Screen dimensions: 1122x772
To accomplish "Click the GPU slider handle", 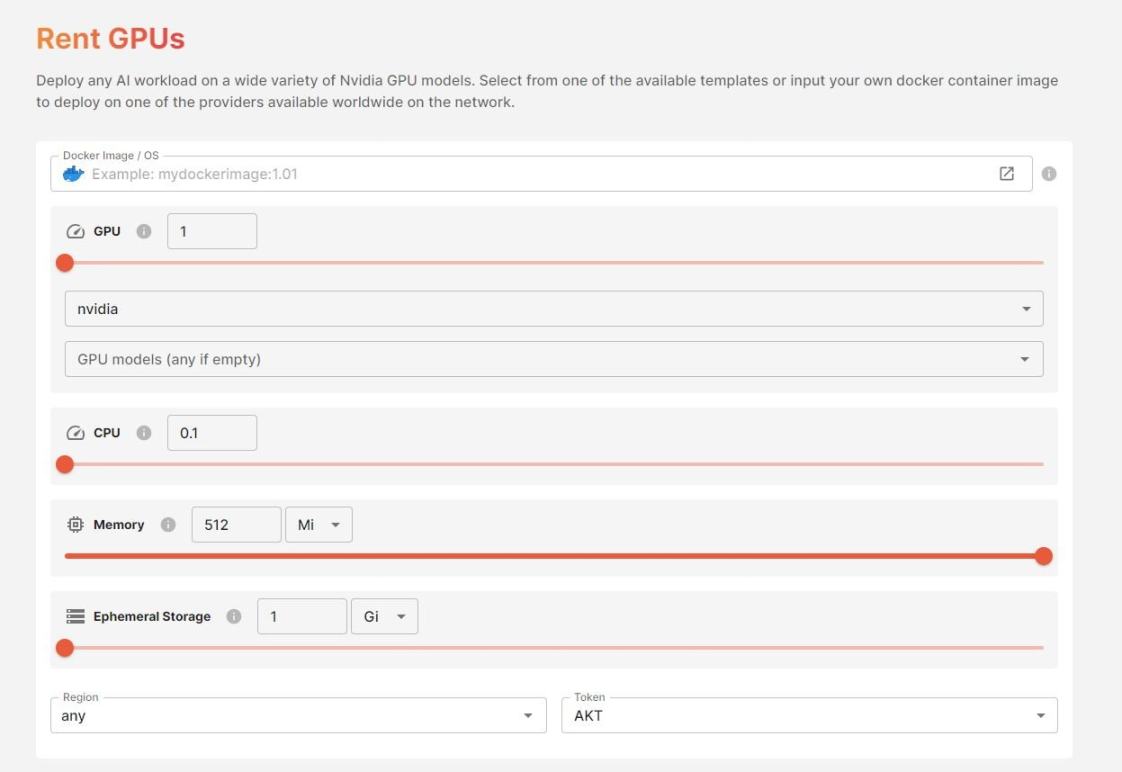I will (65, 263).
